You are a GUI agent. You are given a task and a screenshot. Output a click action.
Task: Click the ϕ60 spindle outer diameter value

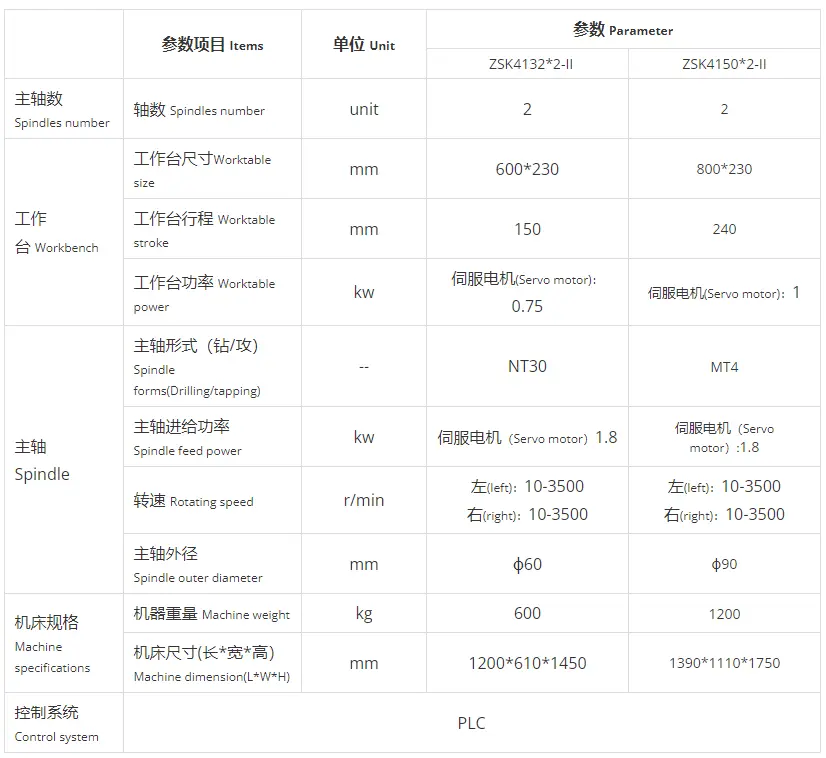coord(527,564)
